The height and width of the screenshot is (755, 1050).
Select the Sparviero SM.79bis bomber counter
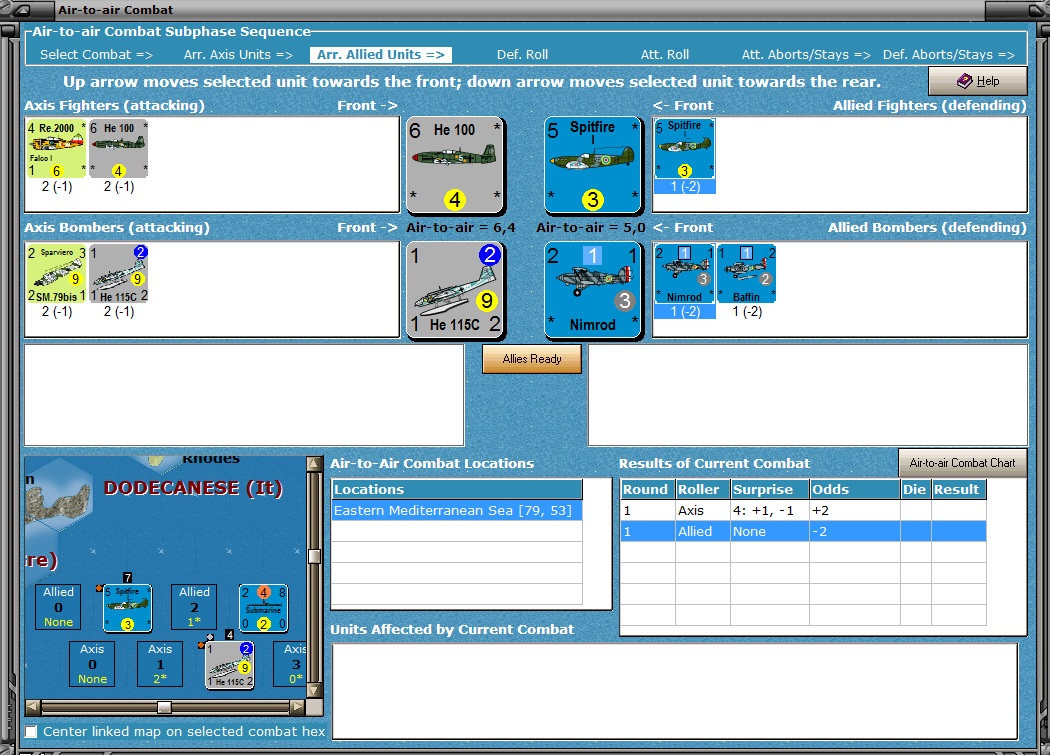click(x=56, y=273)
